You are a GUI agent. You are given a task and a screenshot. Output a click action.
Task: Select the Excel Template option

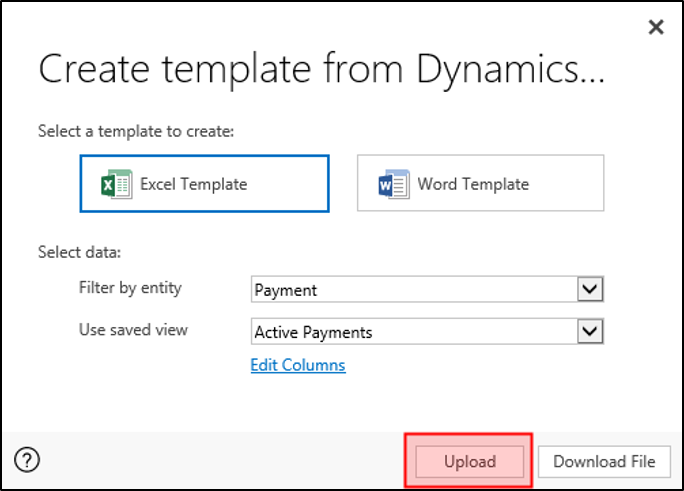pos(204,183)
